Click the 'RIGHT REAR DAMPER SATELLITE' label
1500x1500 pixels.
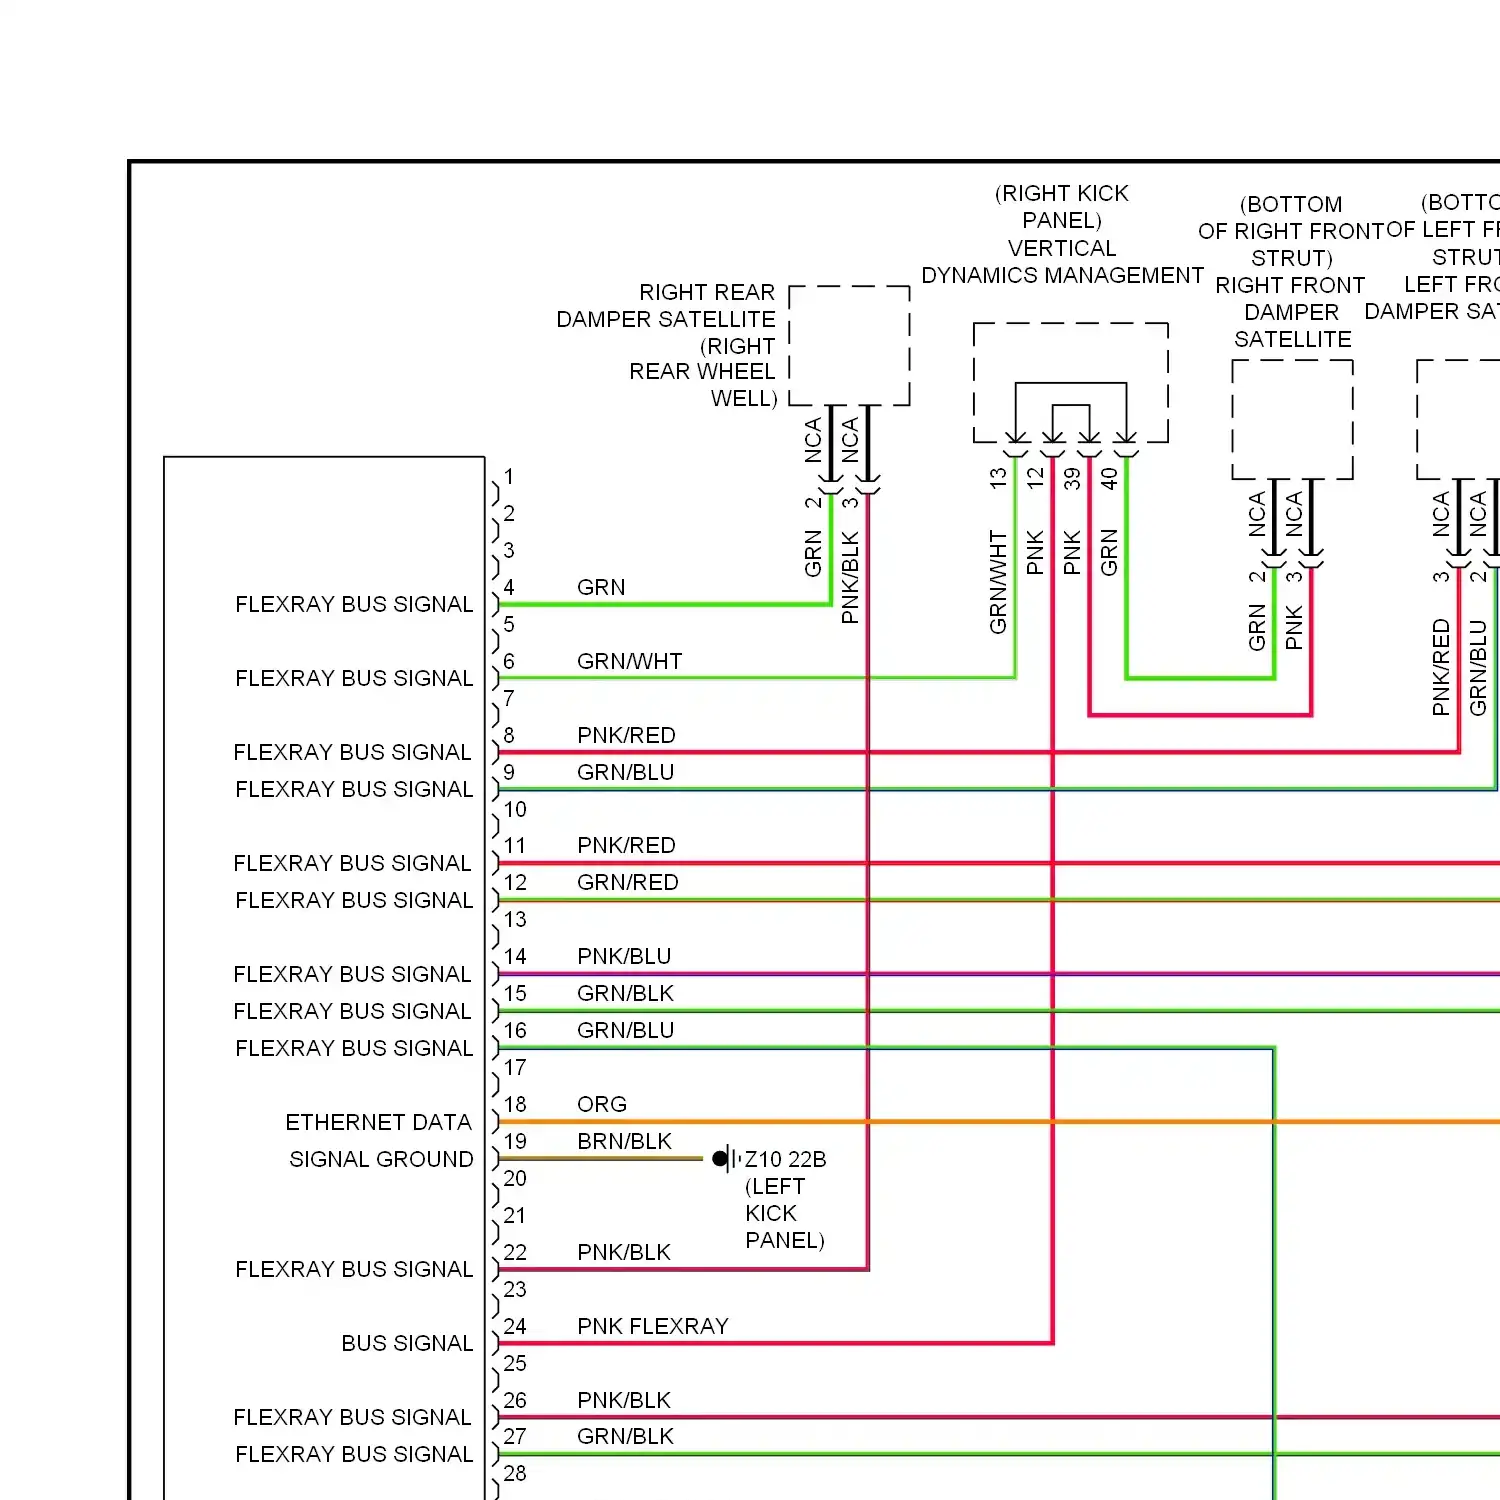pyautogui.click(x=666, y=305)
